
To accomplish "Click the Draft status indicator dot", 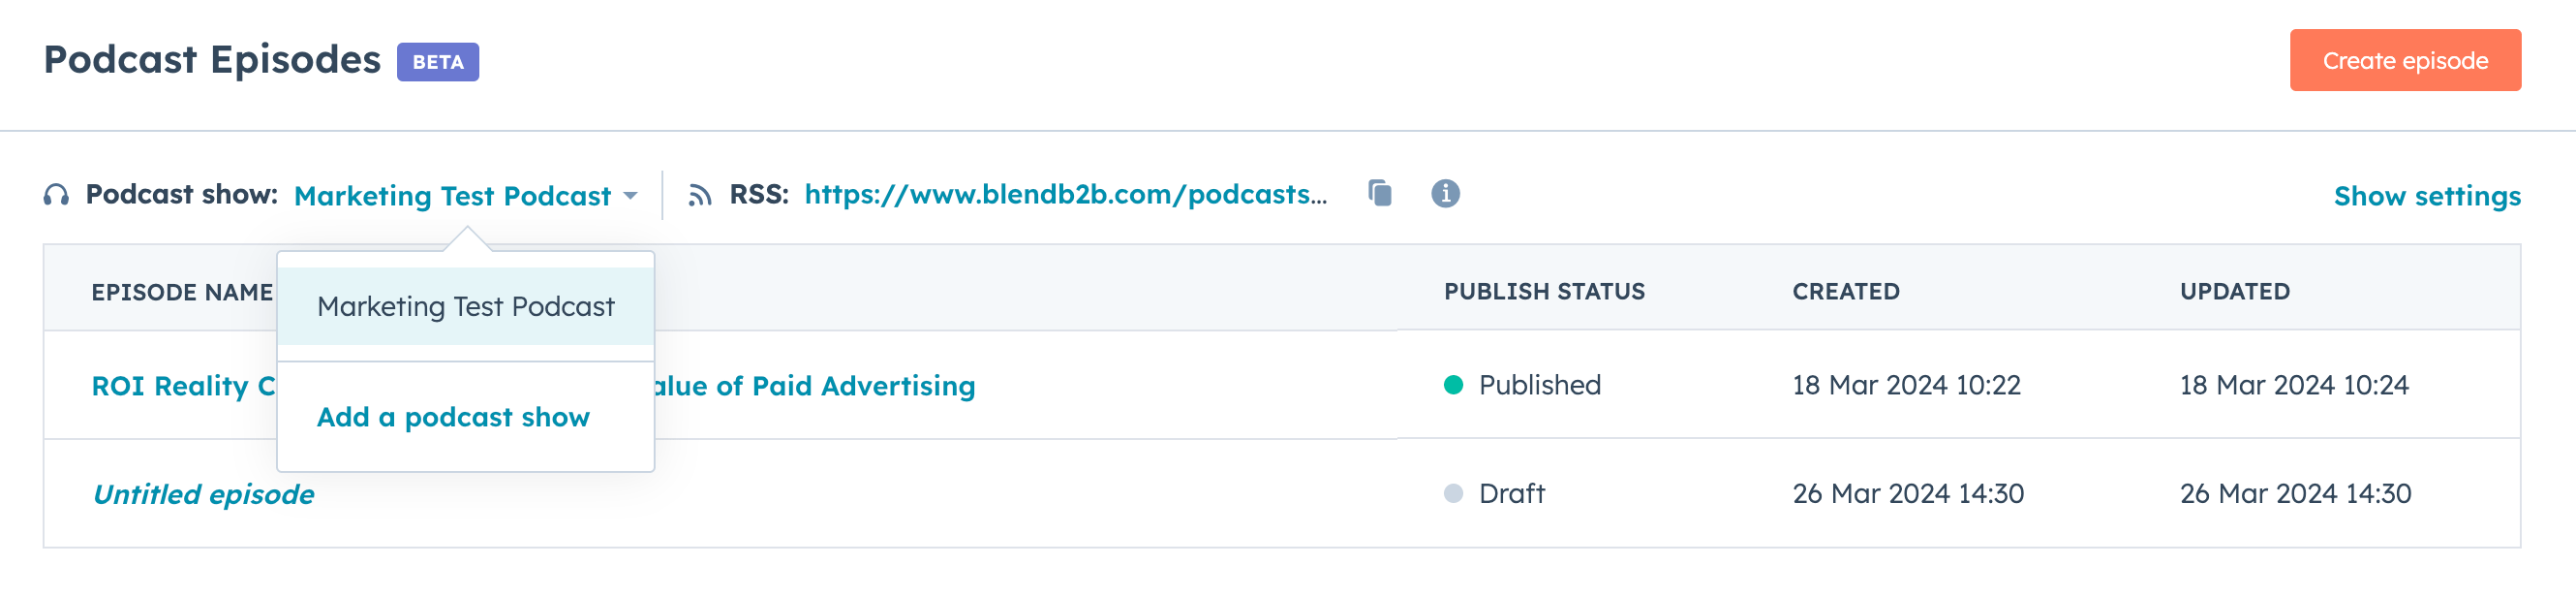I will coord(1455,493).
